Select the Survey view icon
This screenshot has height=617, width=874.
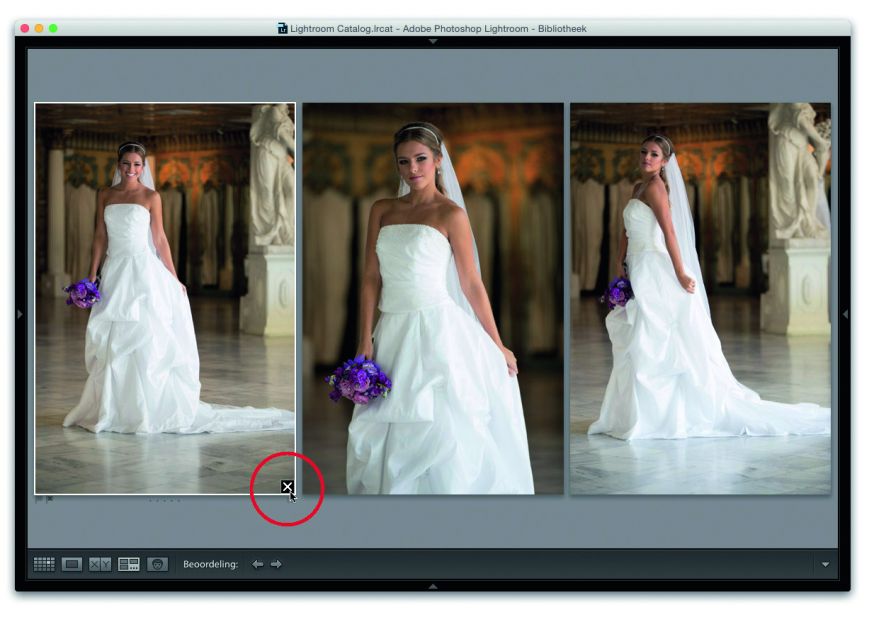pyautogui.click(x=129, y=564)
